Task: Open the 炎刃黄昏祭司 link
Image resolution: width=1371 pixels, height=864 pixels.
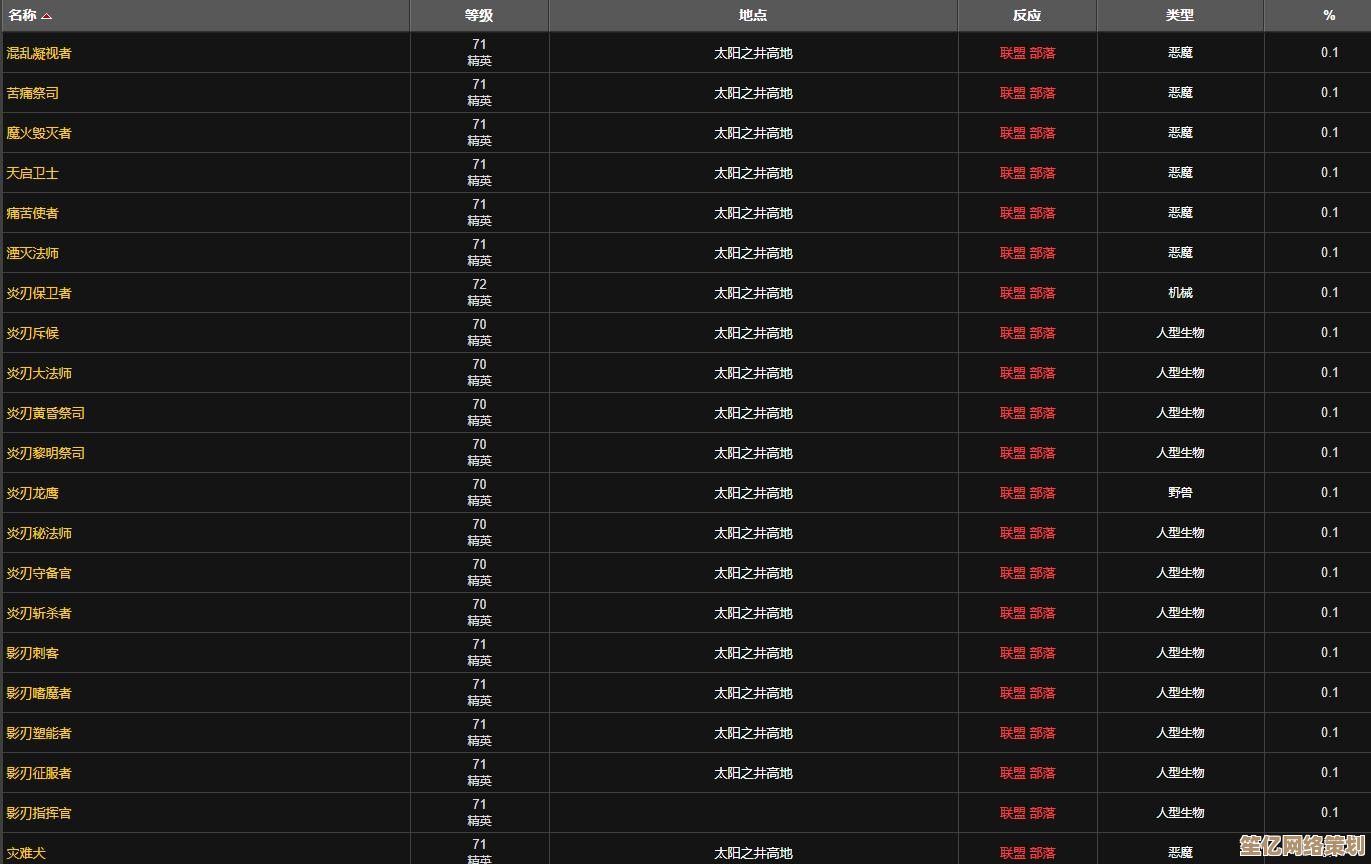Action: [46, 413]
